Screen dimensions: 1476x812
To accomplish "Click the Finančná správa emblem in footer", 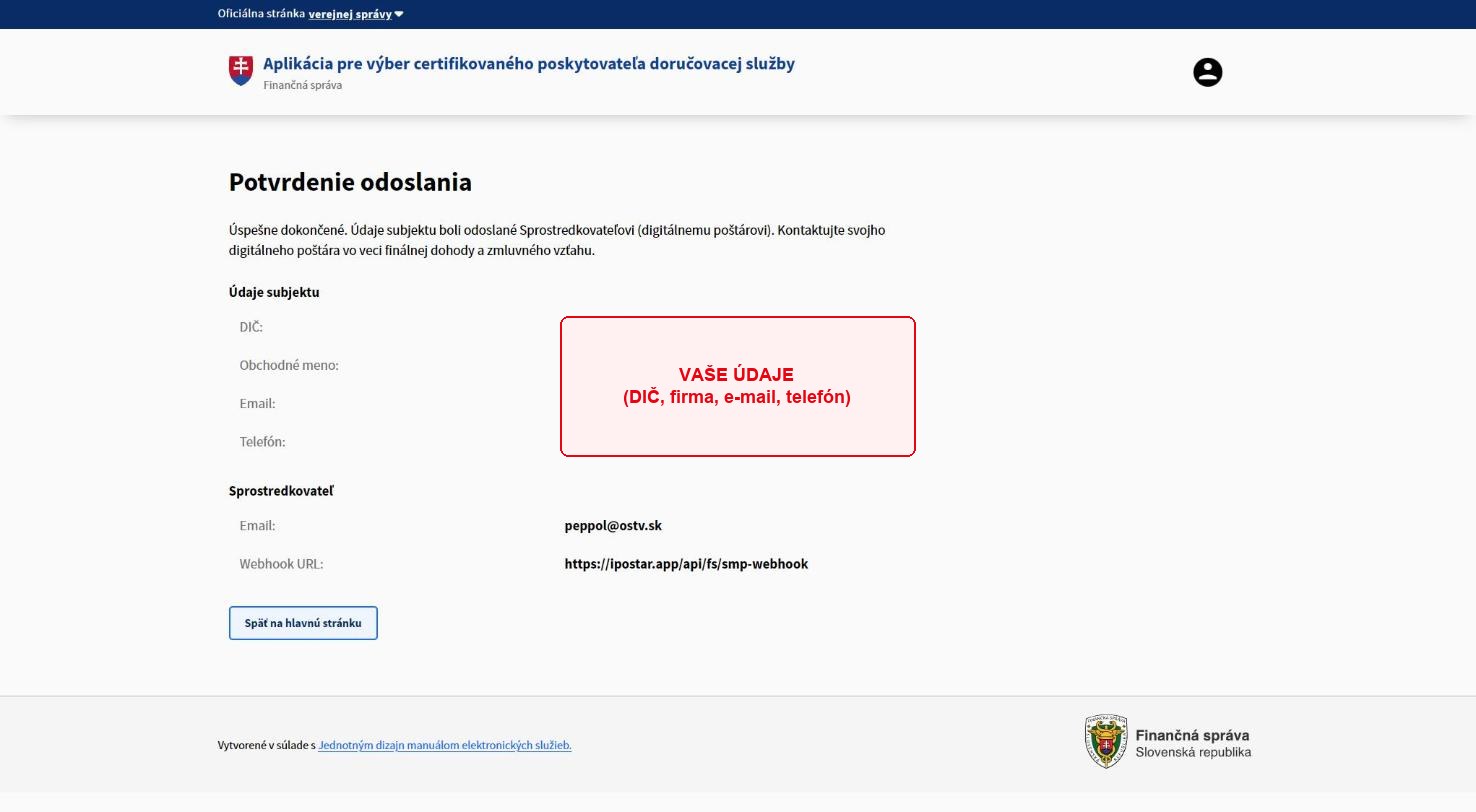I will [x=1106, y=741].
